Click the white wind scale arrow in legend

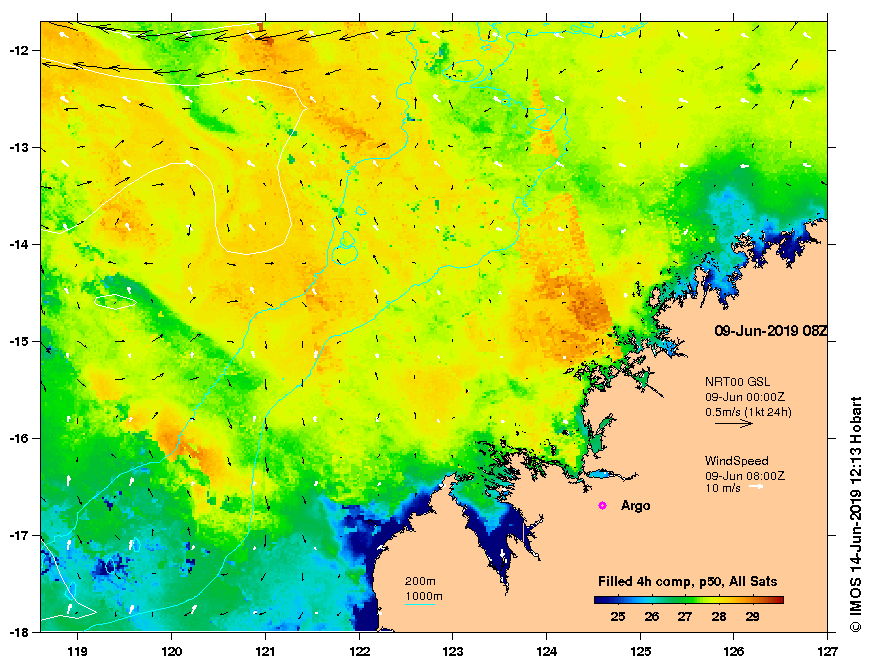(756, 487)
